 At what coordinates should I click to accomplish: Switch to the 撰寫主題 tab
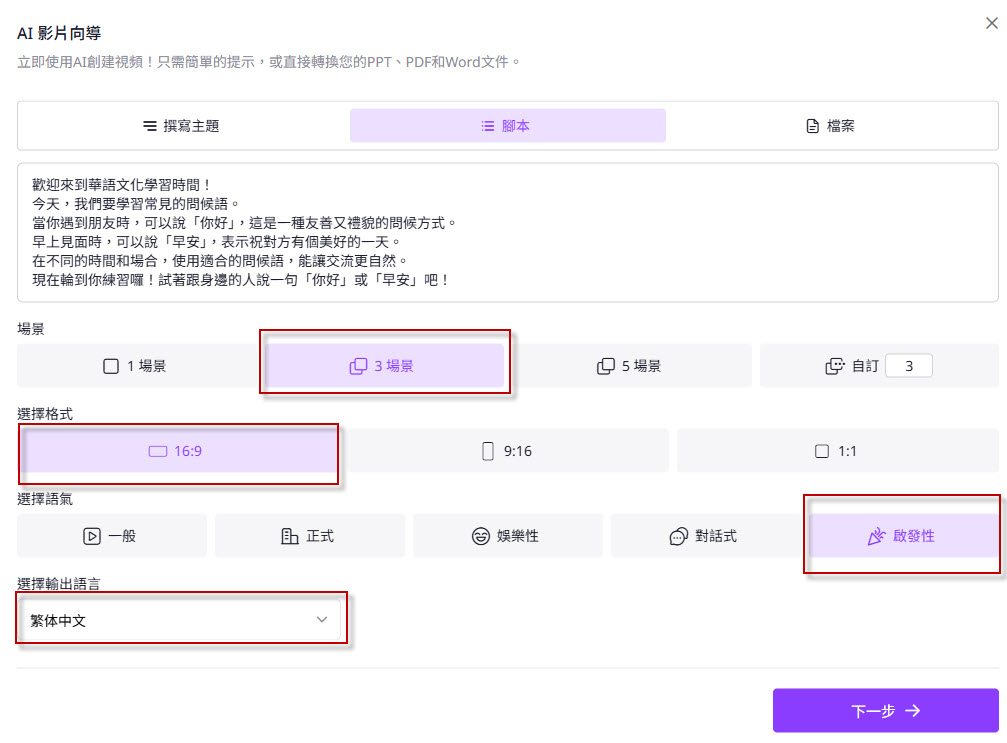pos(181,126)
